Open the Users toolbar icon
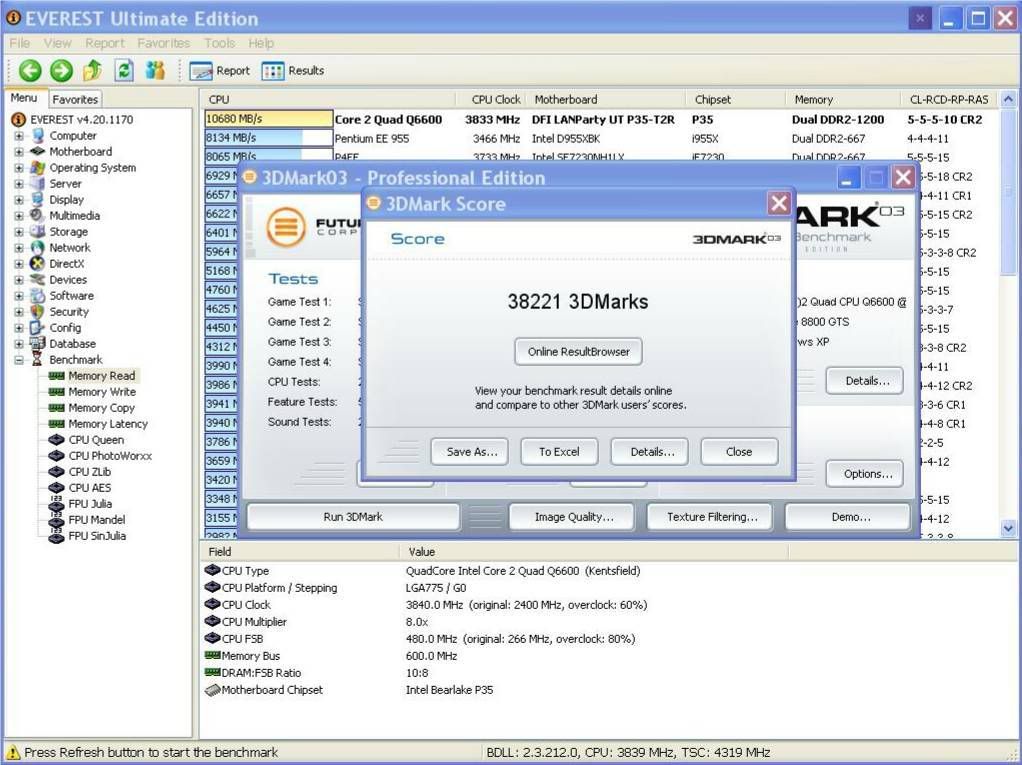Viewport: 1022px width, 765px height. (x=155, y=70)
